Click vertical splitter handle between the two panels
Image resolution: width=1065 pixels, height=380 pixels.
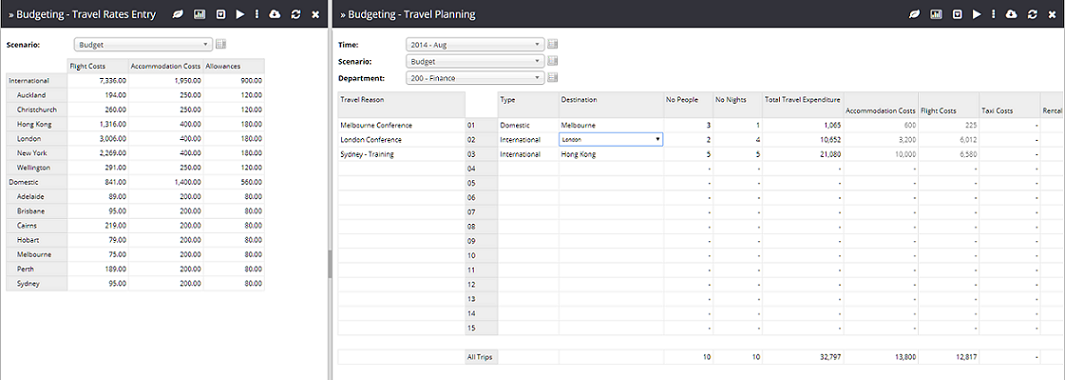coord(330,264)
